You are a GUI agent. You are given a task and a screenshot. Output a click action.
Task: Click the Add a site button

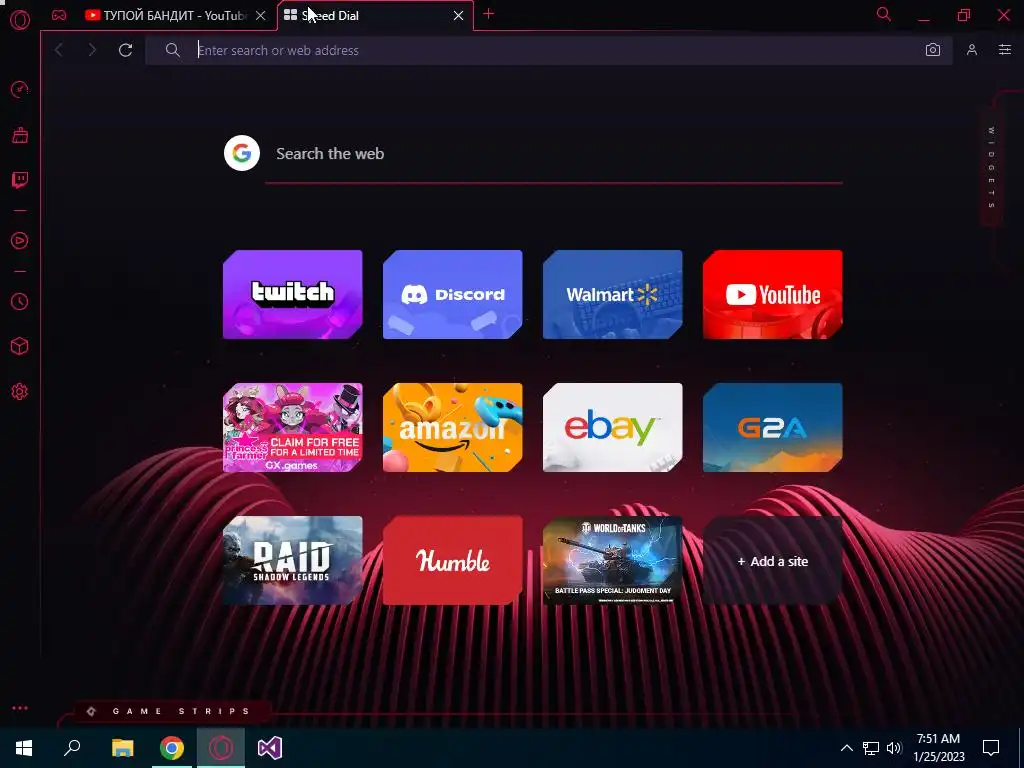773,561
